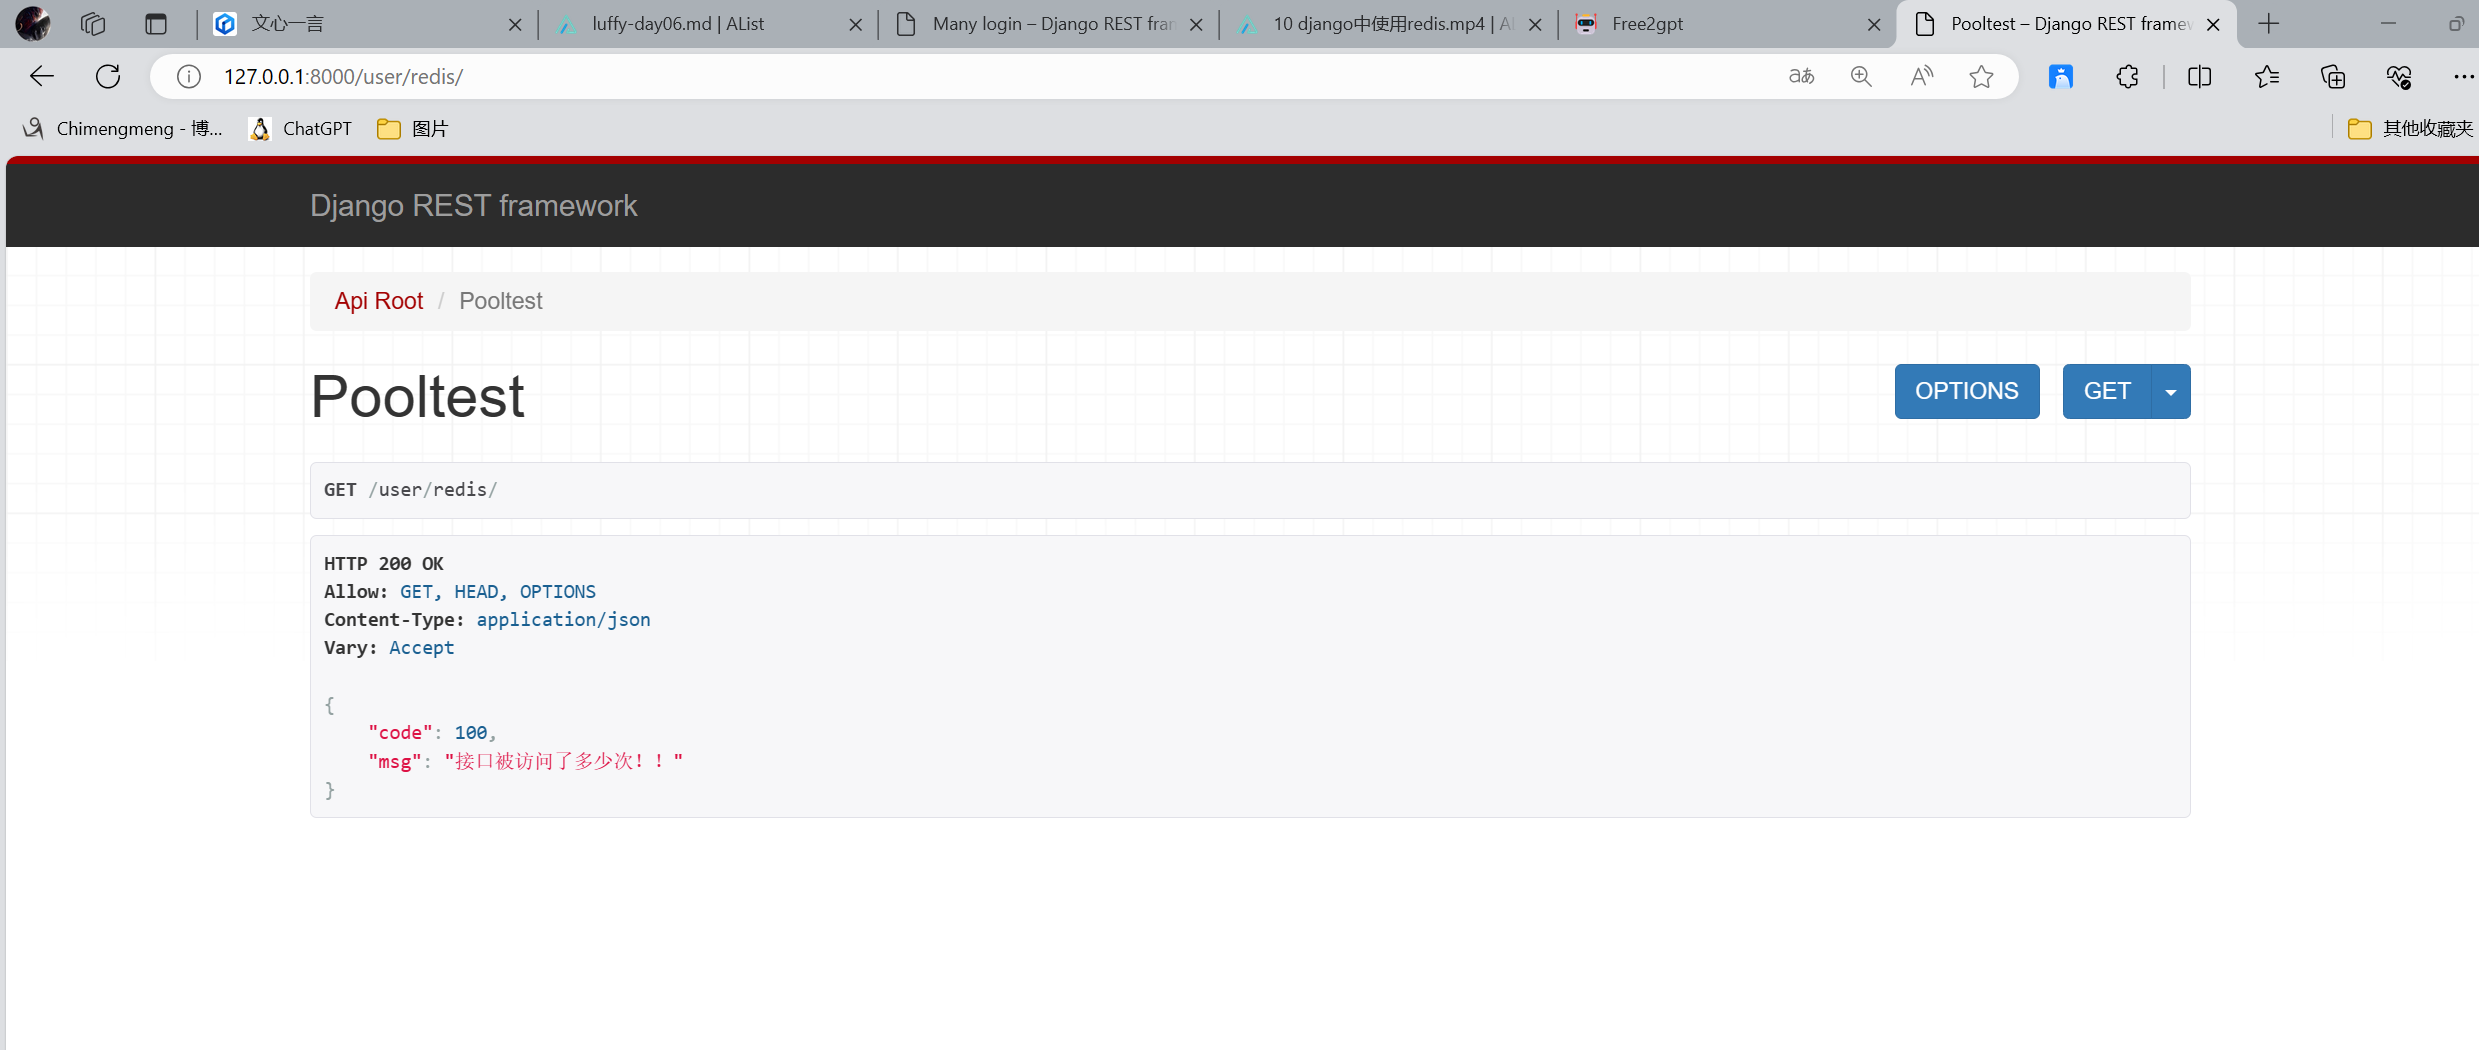
Task: Click the "code": 100 JSON line
Action: point(432,732)
